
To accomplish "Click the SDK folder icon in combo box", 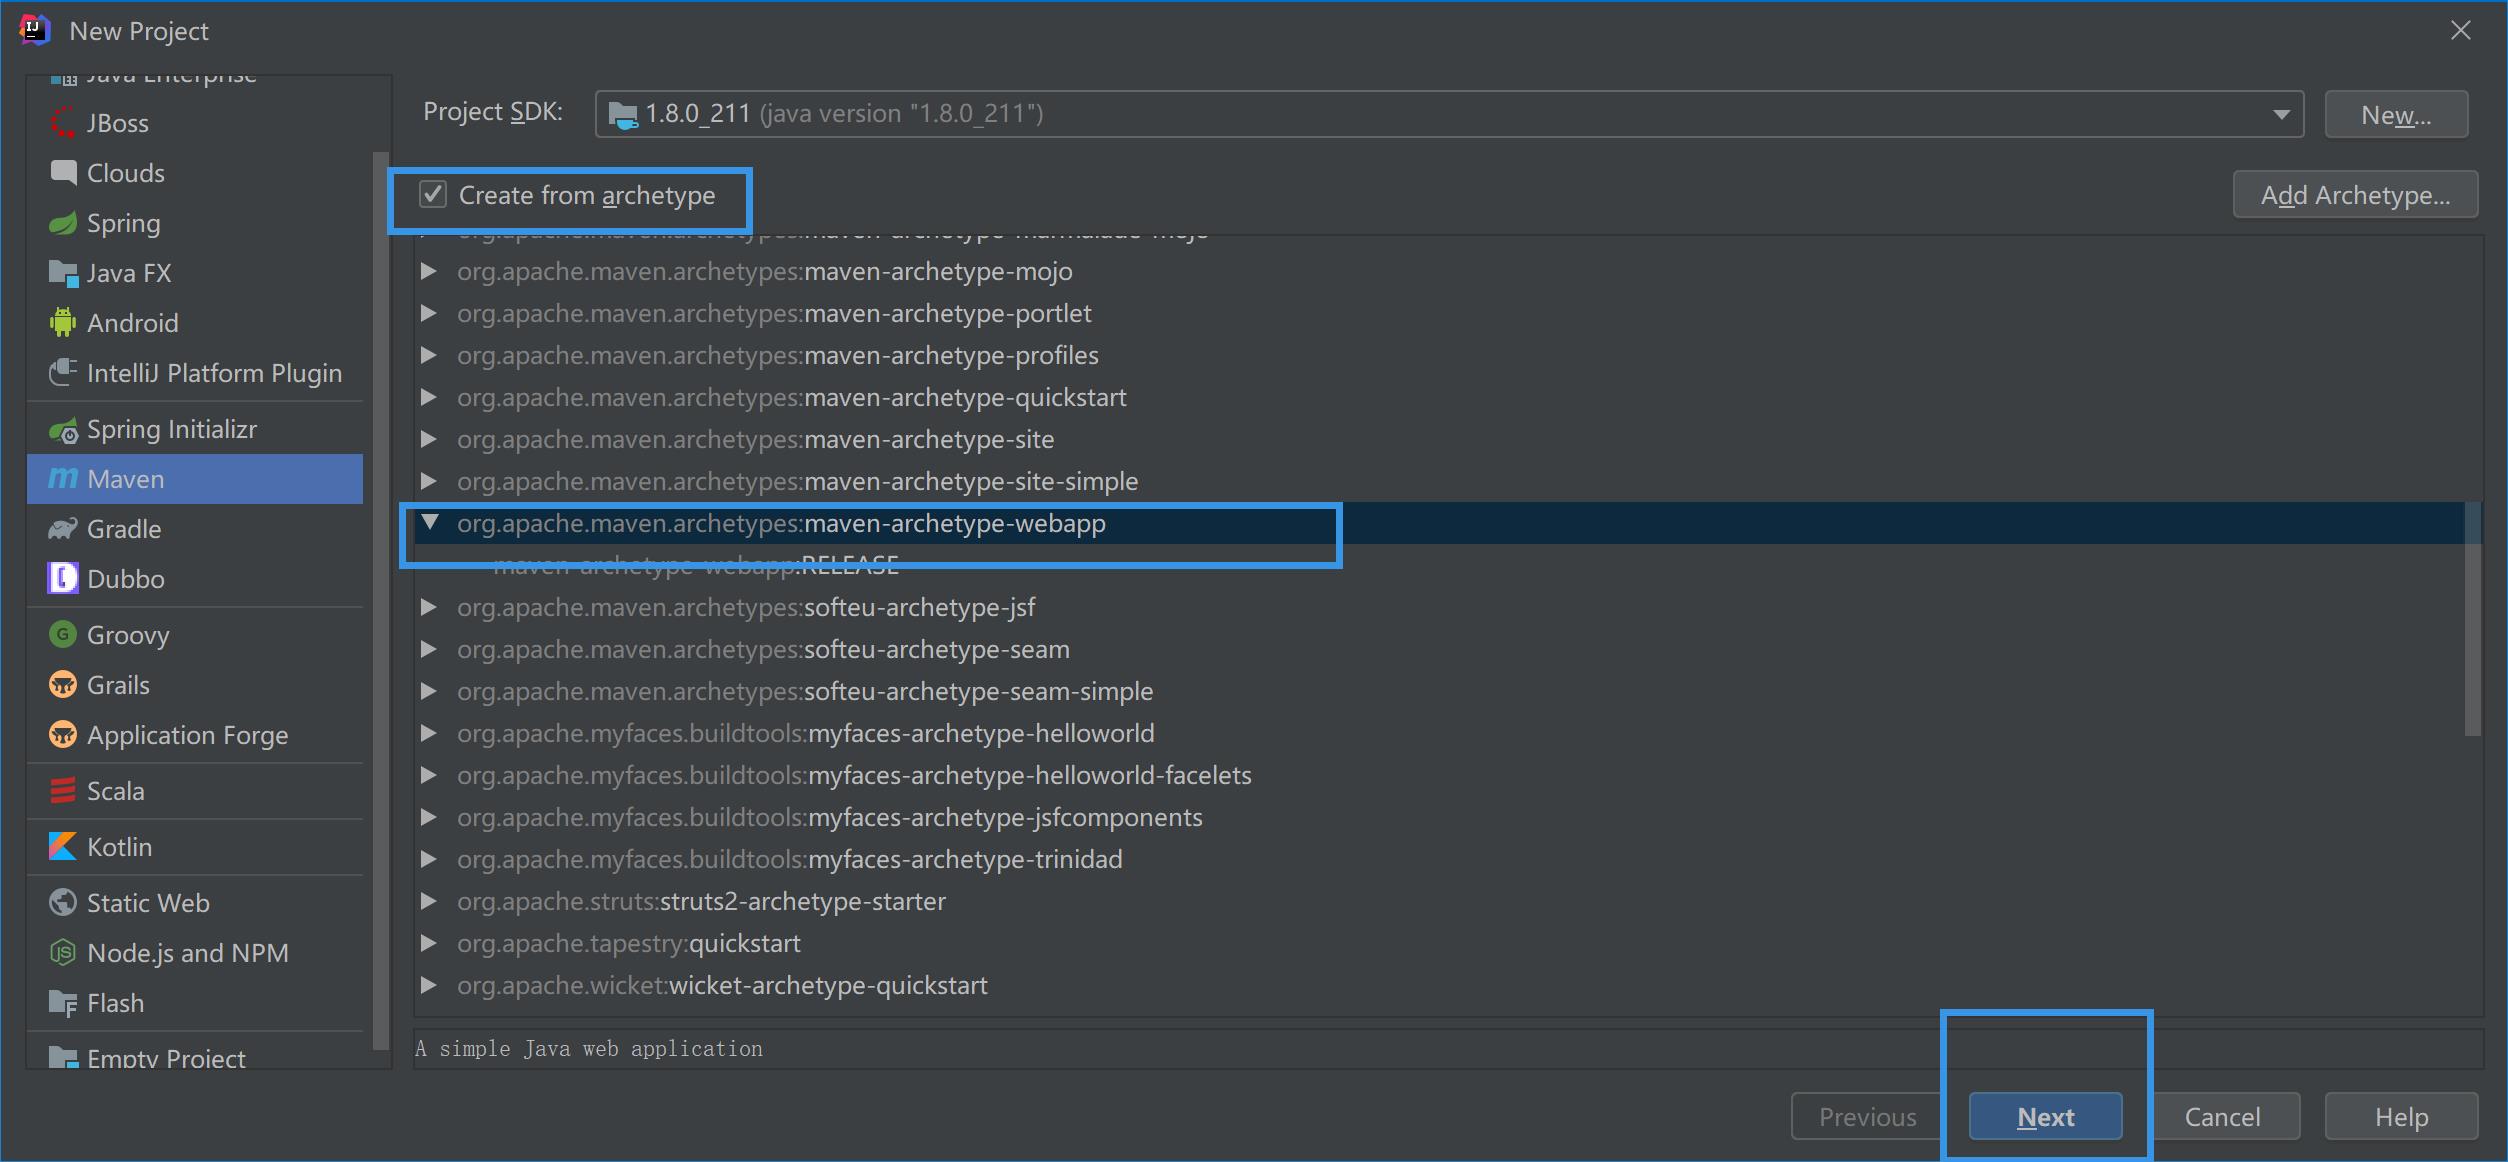I will point(623,115).
